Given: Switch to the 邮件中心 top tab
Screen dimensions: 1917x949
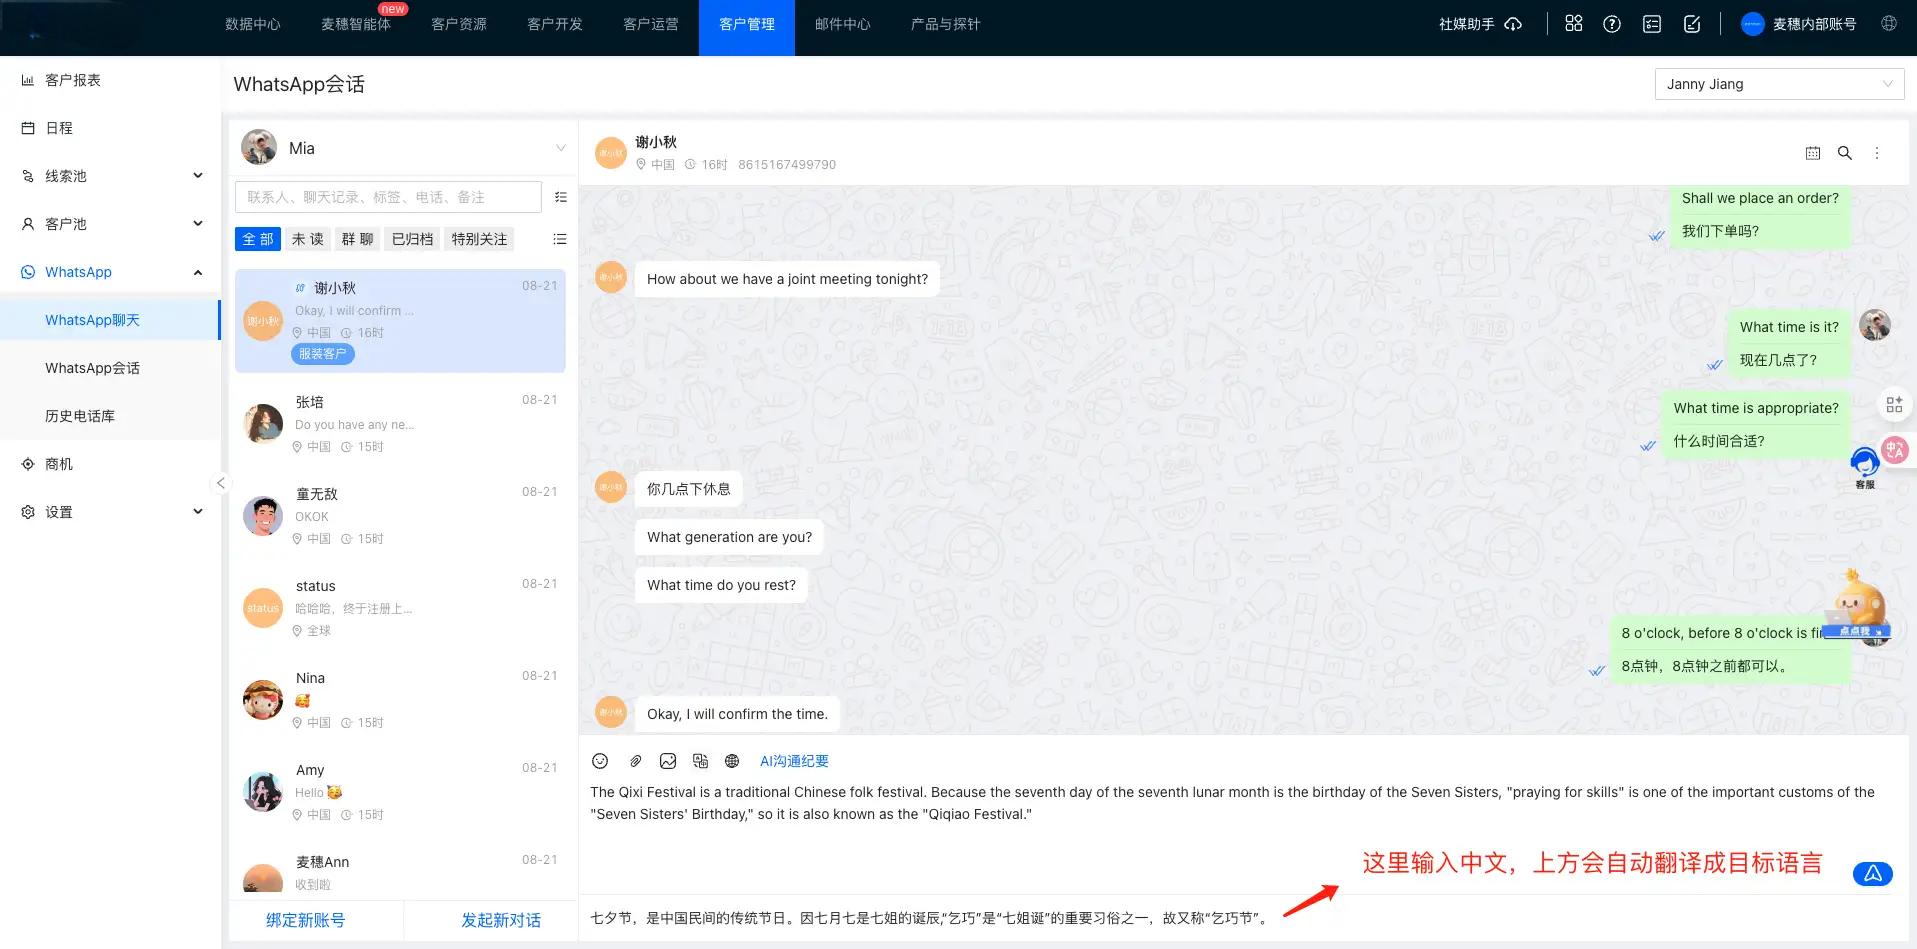Looking at the screenshot, I should pyautogui.click(x=842, y=24).
